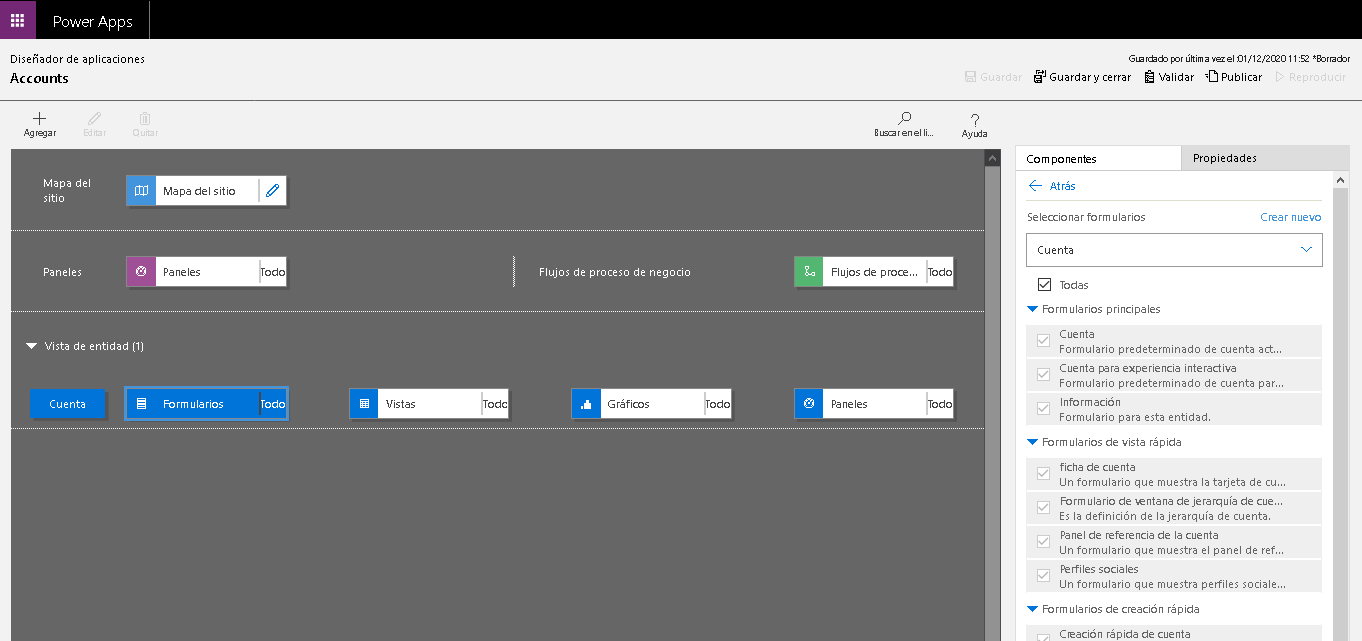
Task: Toggle the Perfiles sociales checkbox
Action: [x=1043, y=576]
